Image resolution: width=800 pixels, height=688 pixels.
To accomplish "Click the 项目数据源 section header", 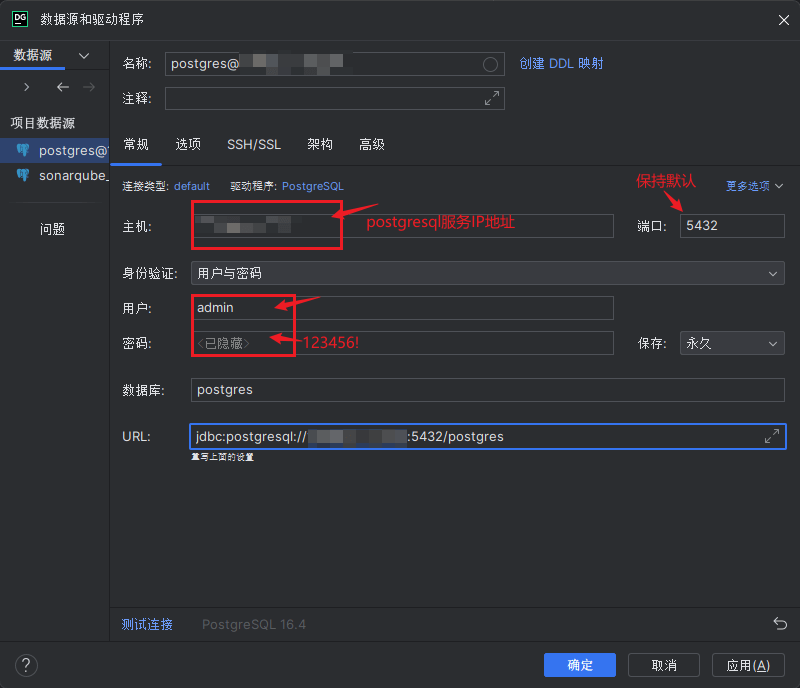I will click(x=43, y=123).
